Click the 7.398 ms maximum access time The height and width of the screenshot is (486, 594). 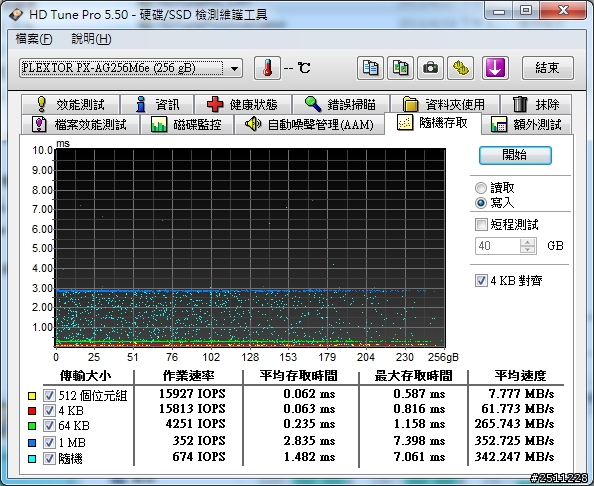coord(419,441)
